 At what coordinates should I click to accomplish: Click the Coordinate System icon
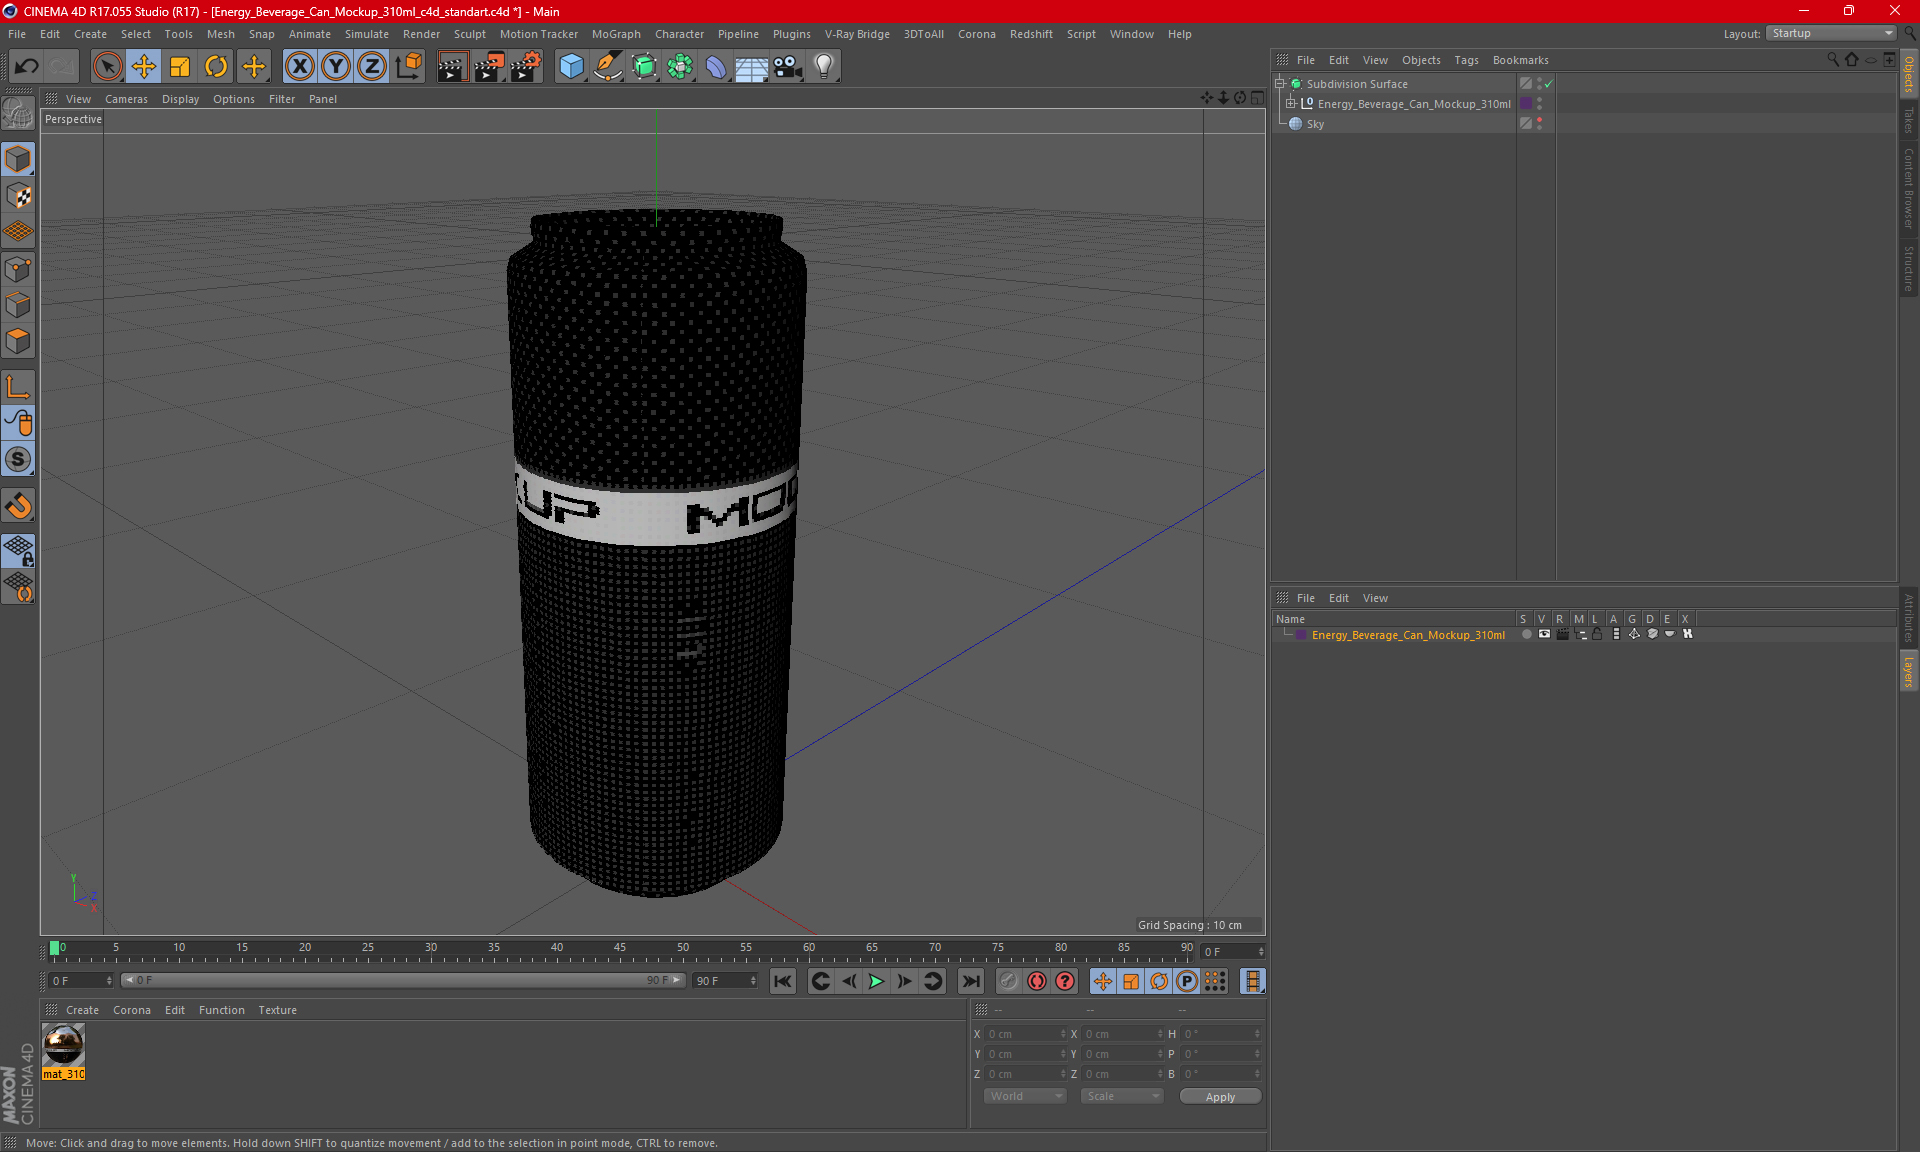[x=408, y=67]
